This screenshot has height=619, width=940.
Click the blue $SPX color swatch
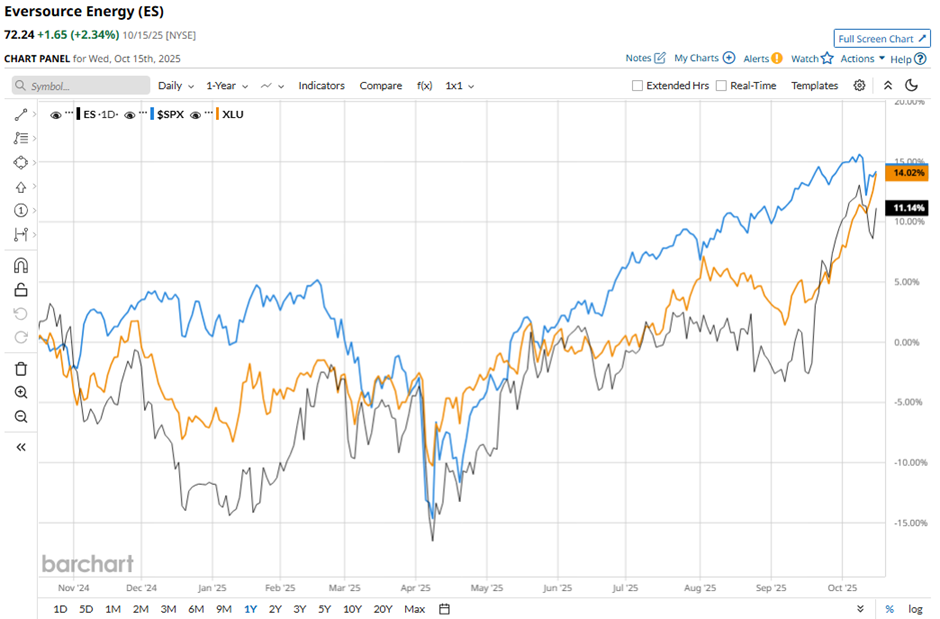[x=152, y=114]
